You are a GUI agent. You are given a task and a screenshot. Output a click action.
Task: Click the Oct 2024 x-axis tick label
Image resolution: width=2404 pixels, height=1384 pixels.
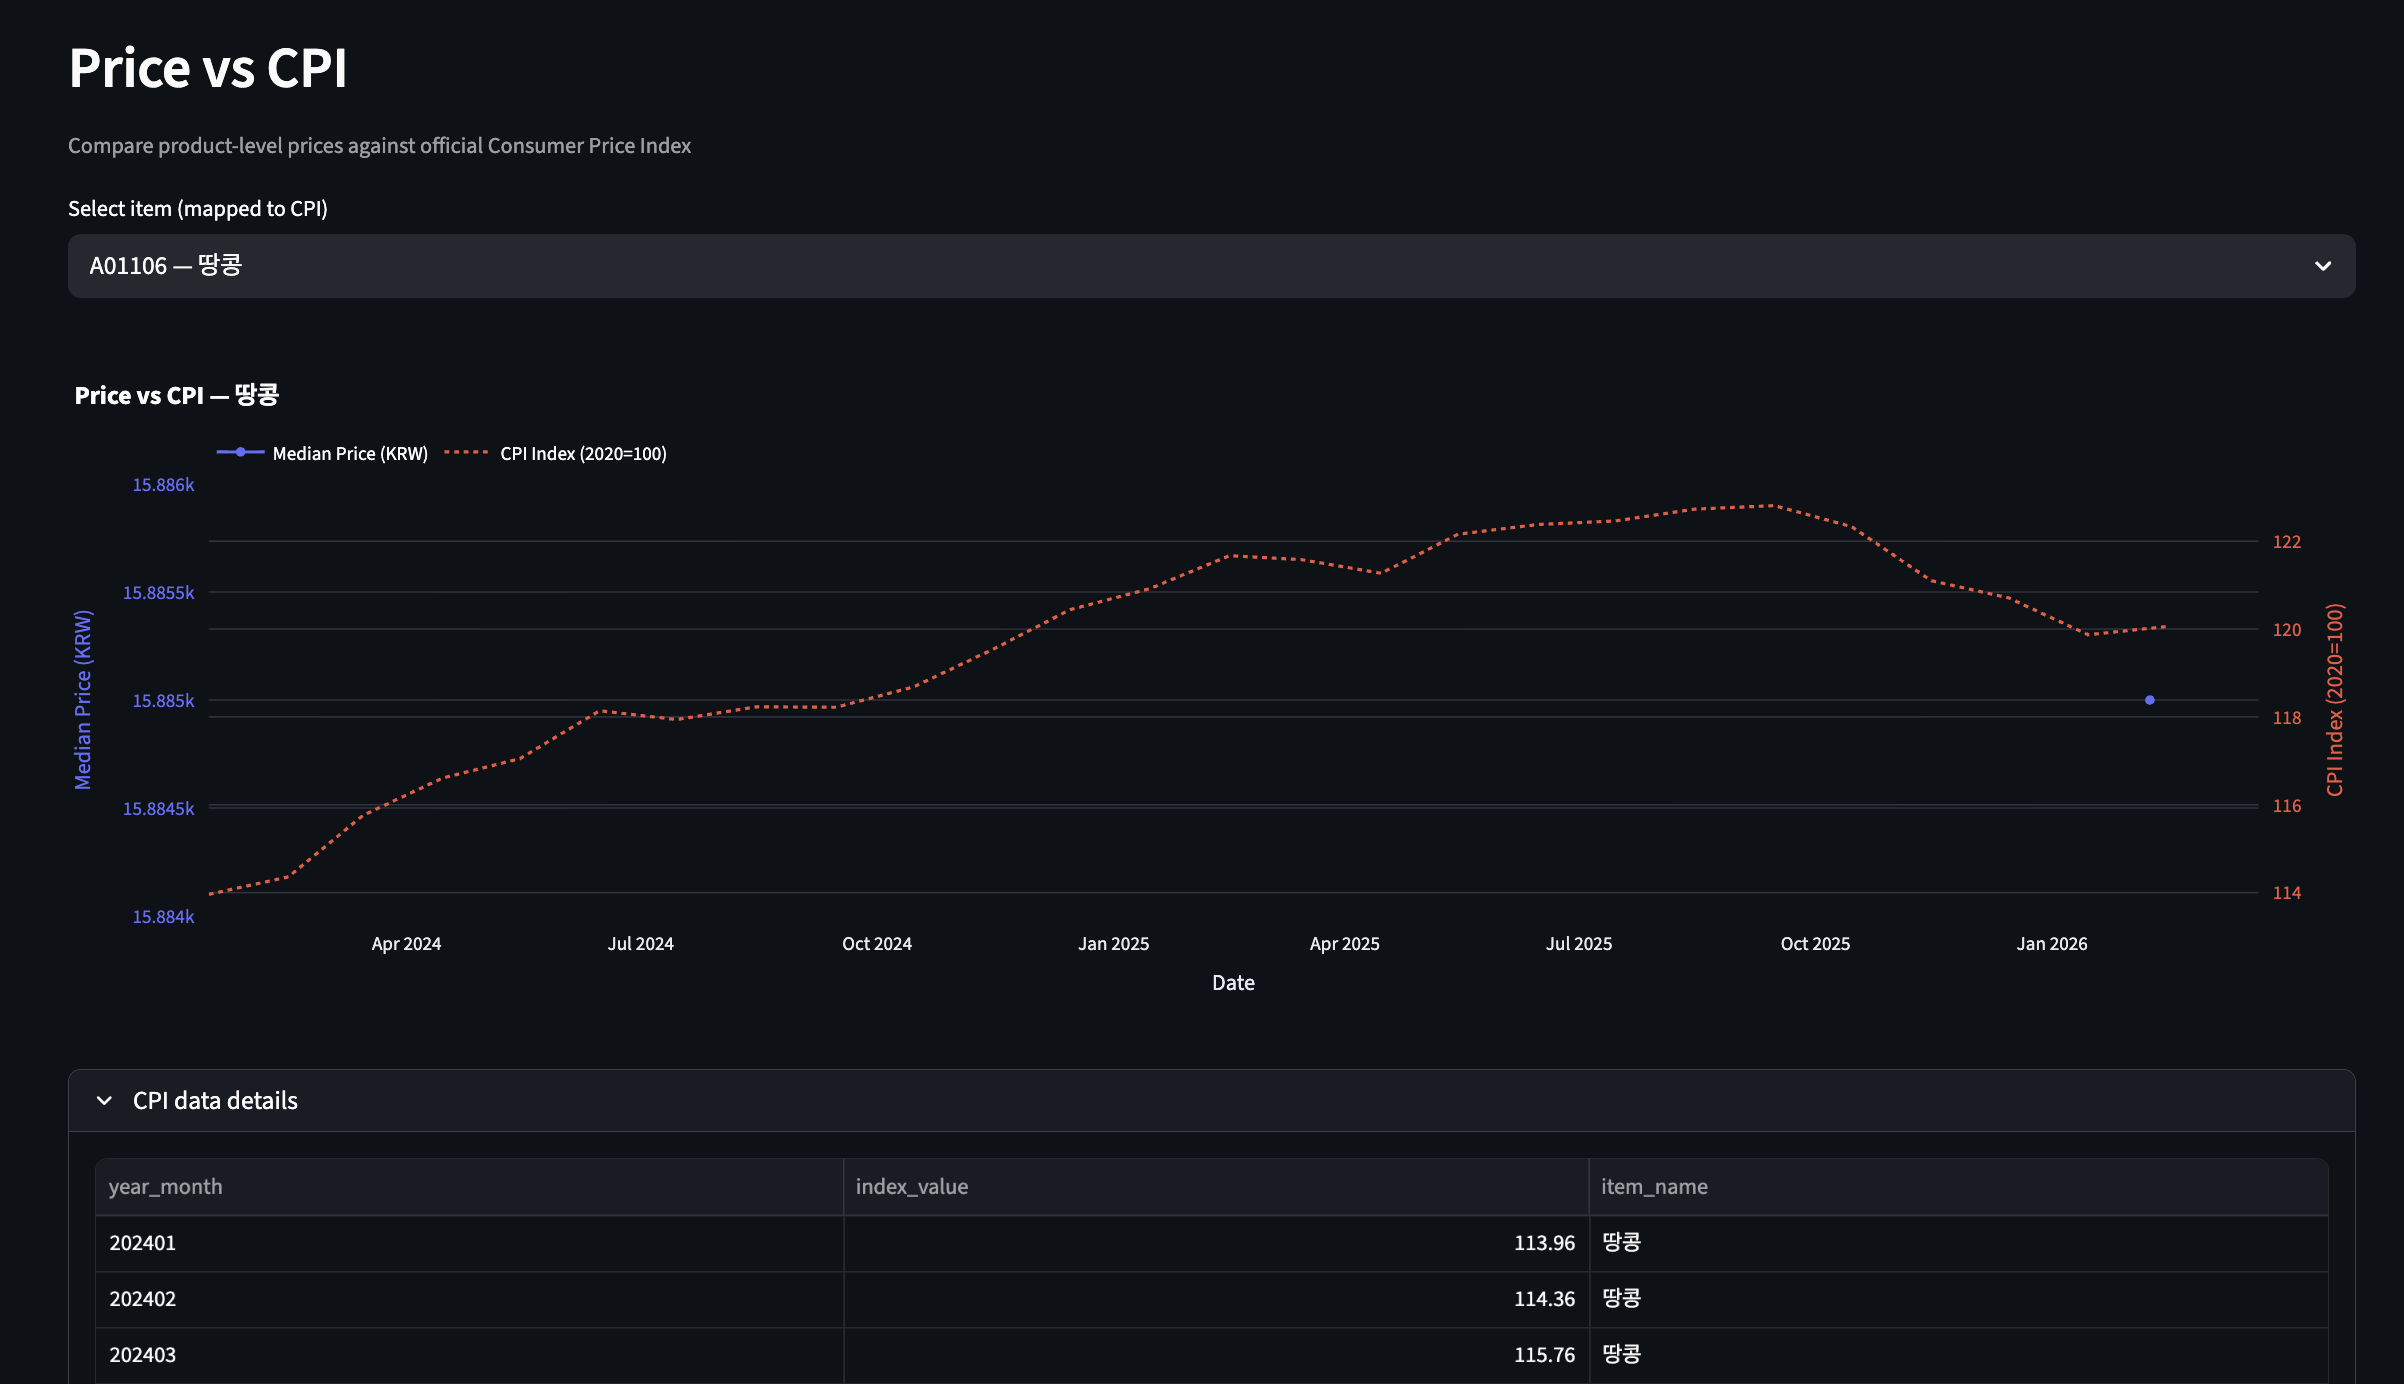click(877, 944)
